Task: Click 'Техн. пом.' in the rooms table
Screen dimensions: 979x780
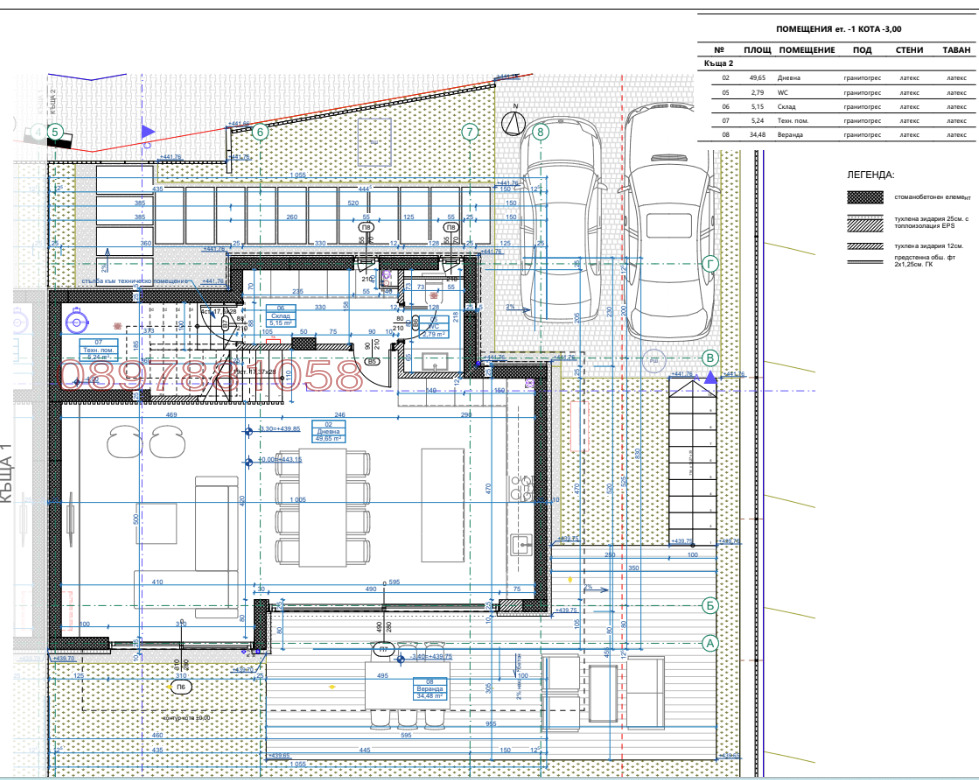Action: point(794,121)
